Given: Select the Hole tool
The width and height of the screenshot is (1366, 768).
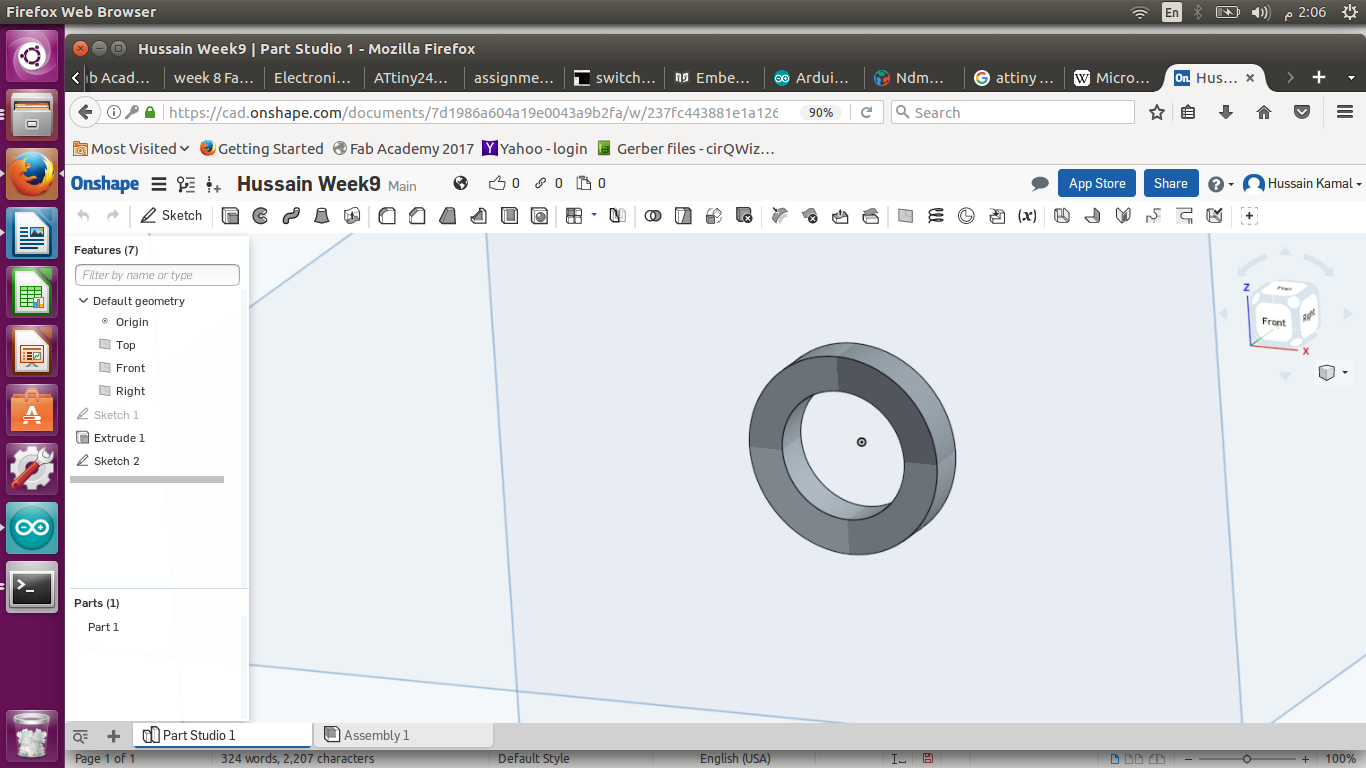Looking at the screenshot, I should 540,215.
